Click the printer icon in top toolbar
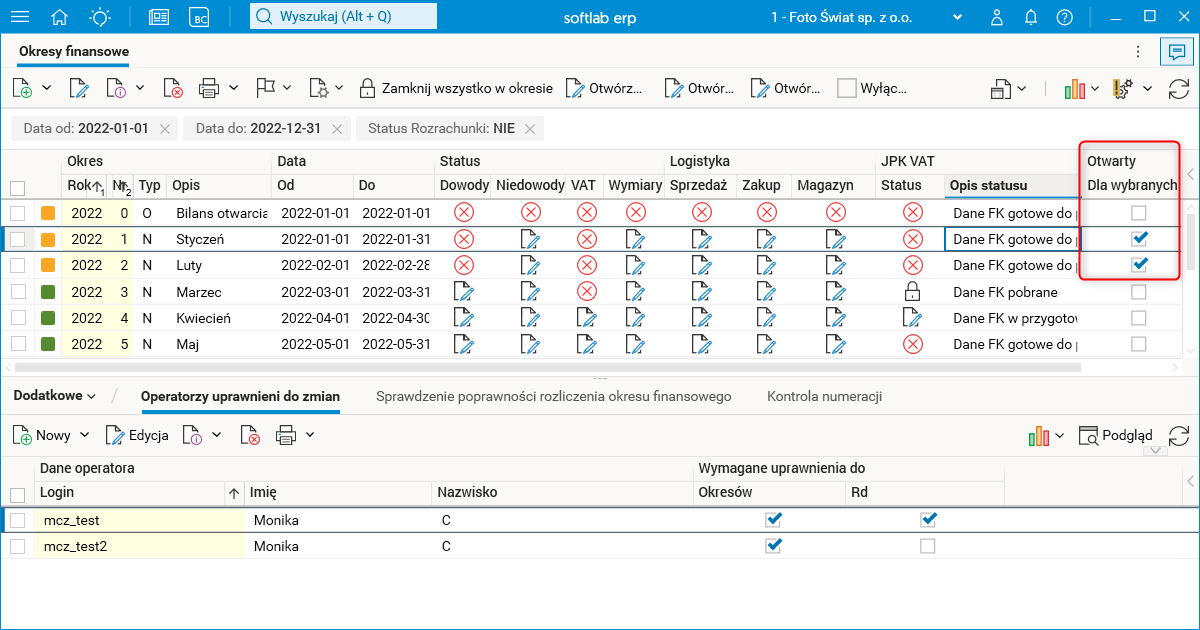The width and height of the screenshot is (1200, 630). [x=209, y=88]
